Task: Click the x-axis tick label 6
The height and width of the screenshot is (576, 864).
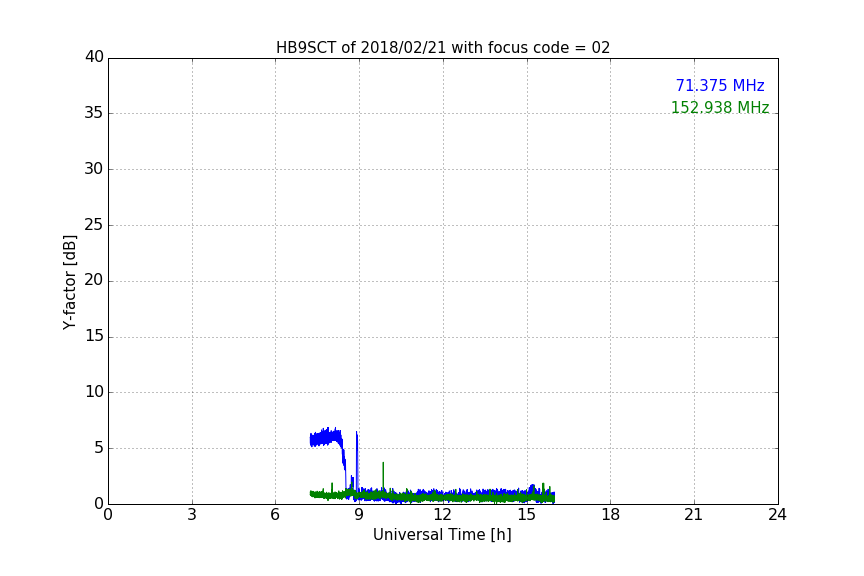Action: pyautogui.click(x=275, y=515)
